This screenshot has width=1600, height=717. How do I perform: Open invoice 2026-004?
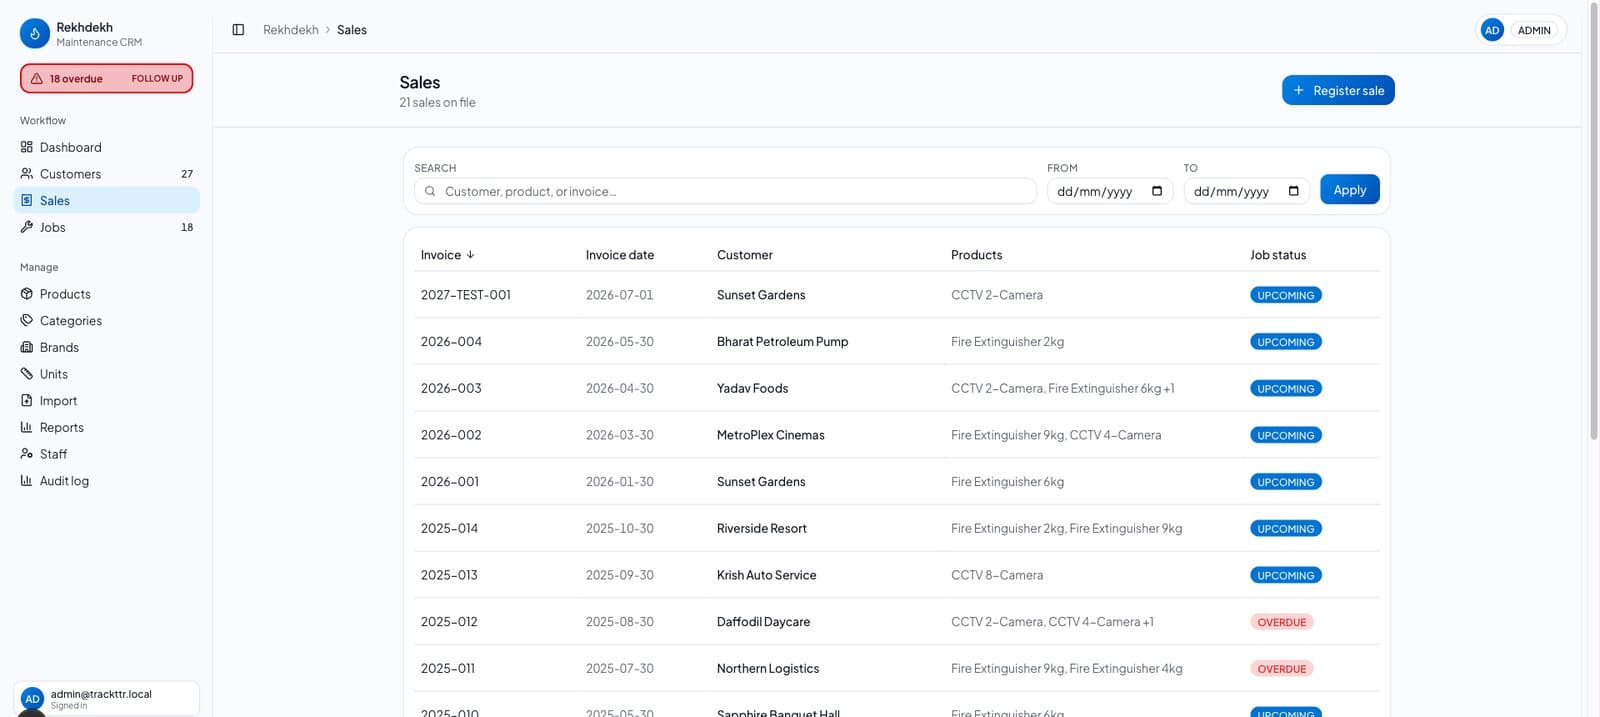click(x=451, y=342)
